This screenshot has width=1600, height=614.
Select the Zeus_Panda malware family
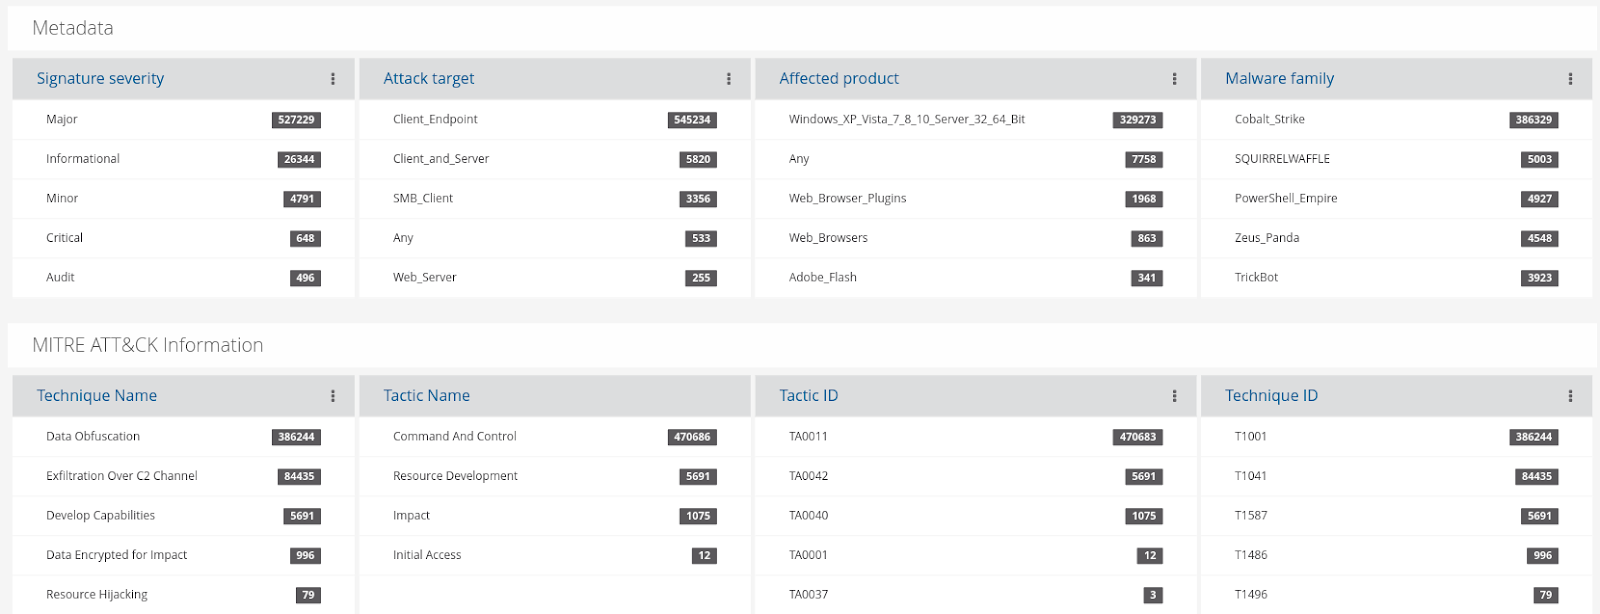(x=1397, y=238)
